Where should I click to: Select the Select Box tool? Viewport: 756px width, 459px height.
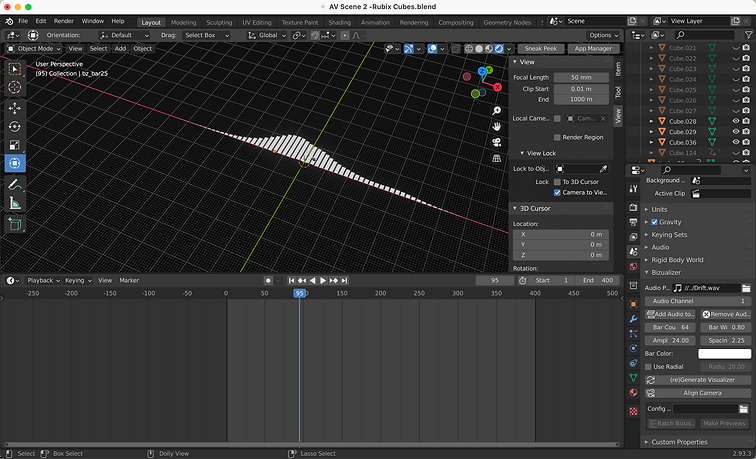click(x=15, y=69)
